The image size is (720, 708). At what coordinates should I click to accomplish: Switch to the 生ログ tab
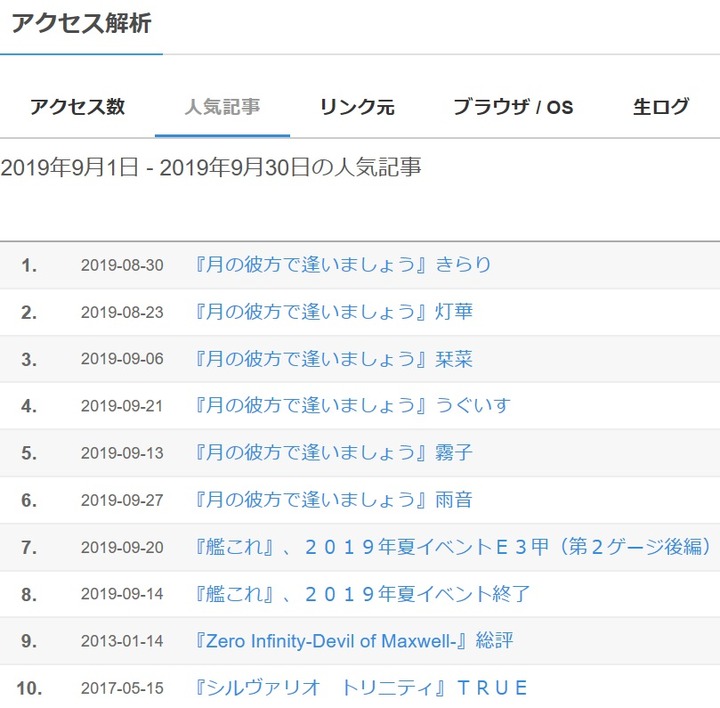(661, 107)
